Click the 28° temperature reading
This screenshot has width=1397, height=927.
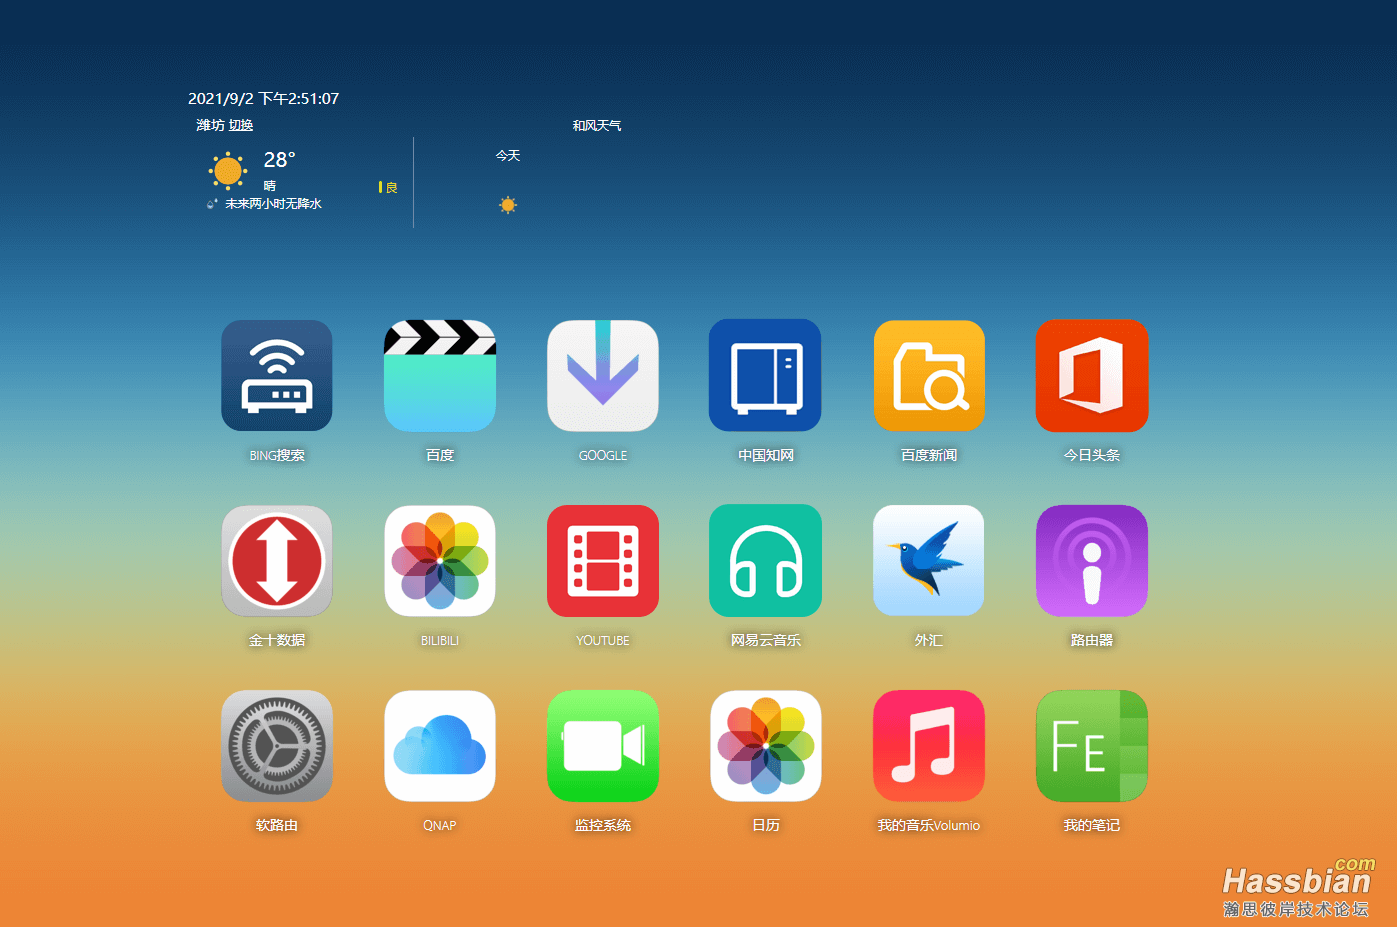click(x=280, y=160)
